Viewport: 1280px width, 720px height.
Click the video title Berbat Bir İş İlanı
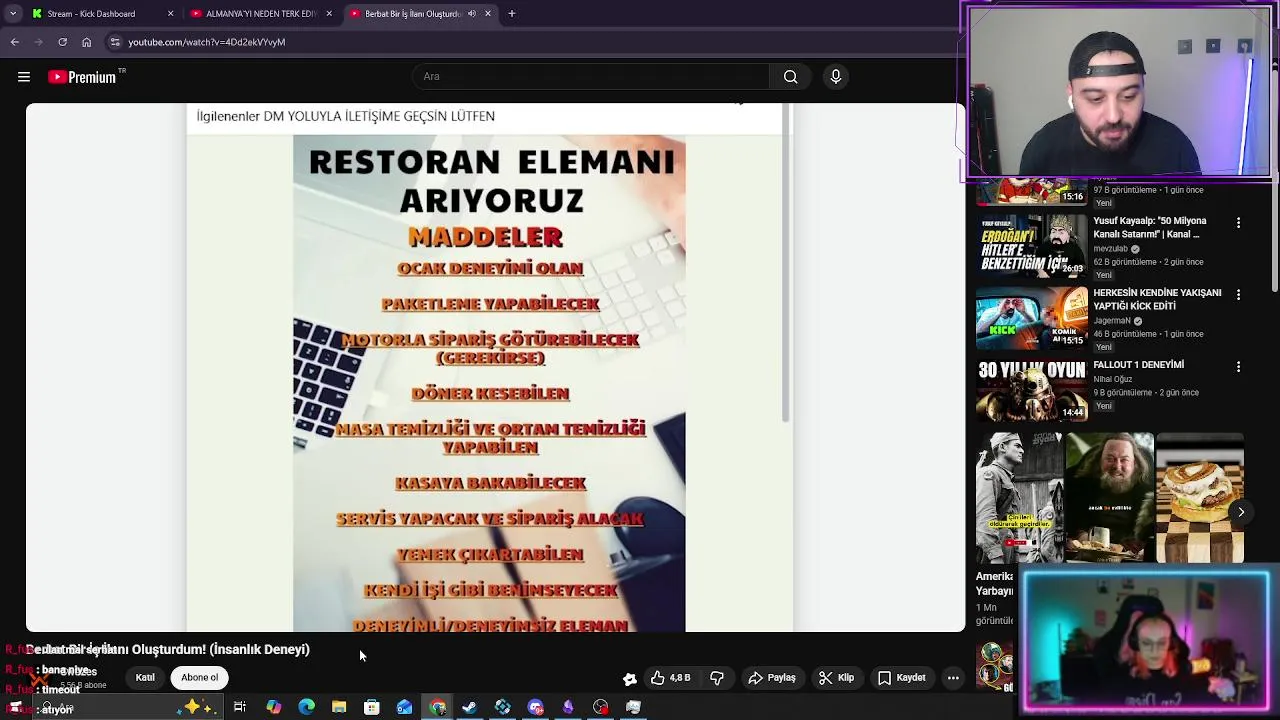point(168,649)
